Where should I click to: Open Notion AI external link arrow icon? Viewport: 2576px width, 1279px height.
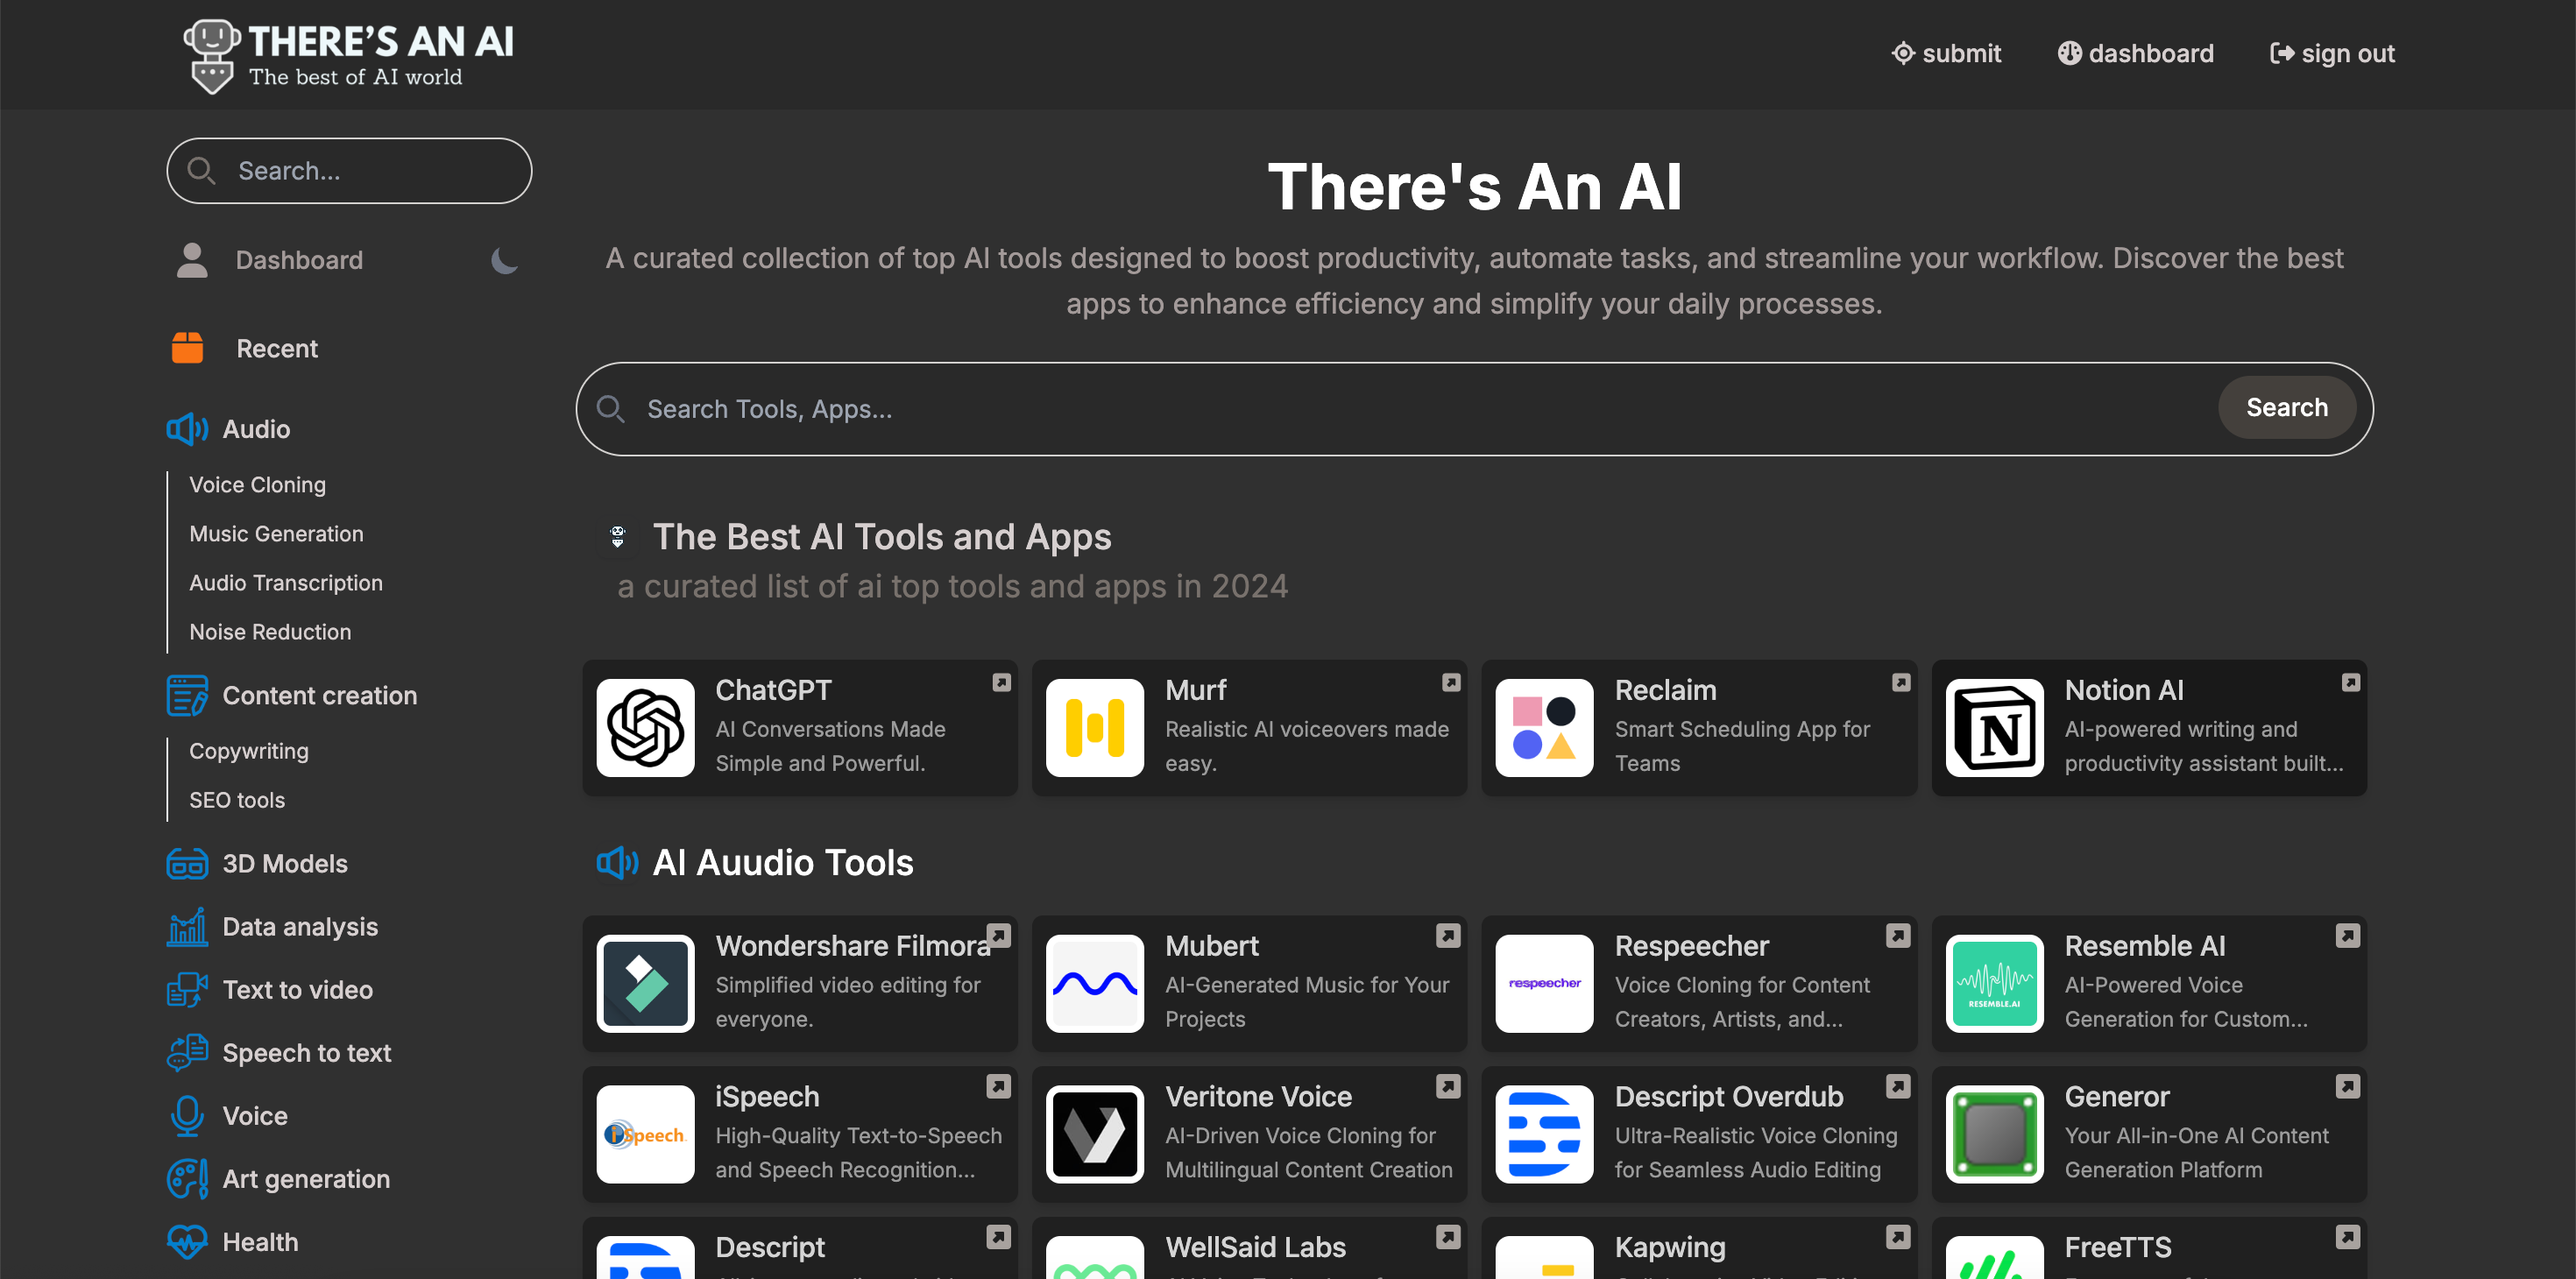click(2351, 682)
